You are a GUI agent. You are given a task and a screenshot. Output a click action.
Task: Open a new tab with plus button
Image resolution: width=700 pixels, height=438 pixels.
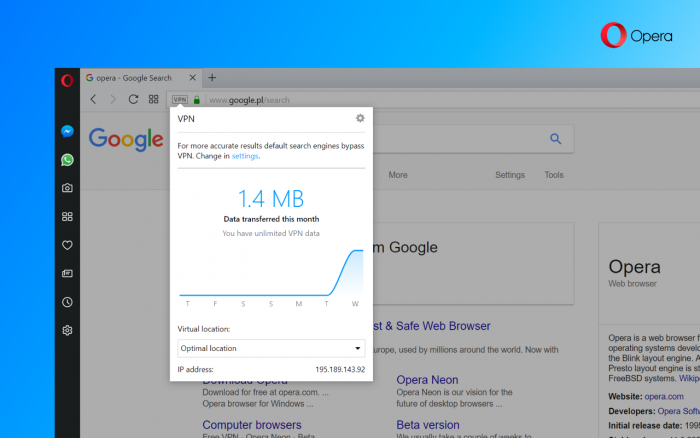pyautogui.click(x=212, y=78)
